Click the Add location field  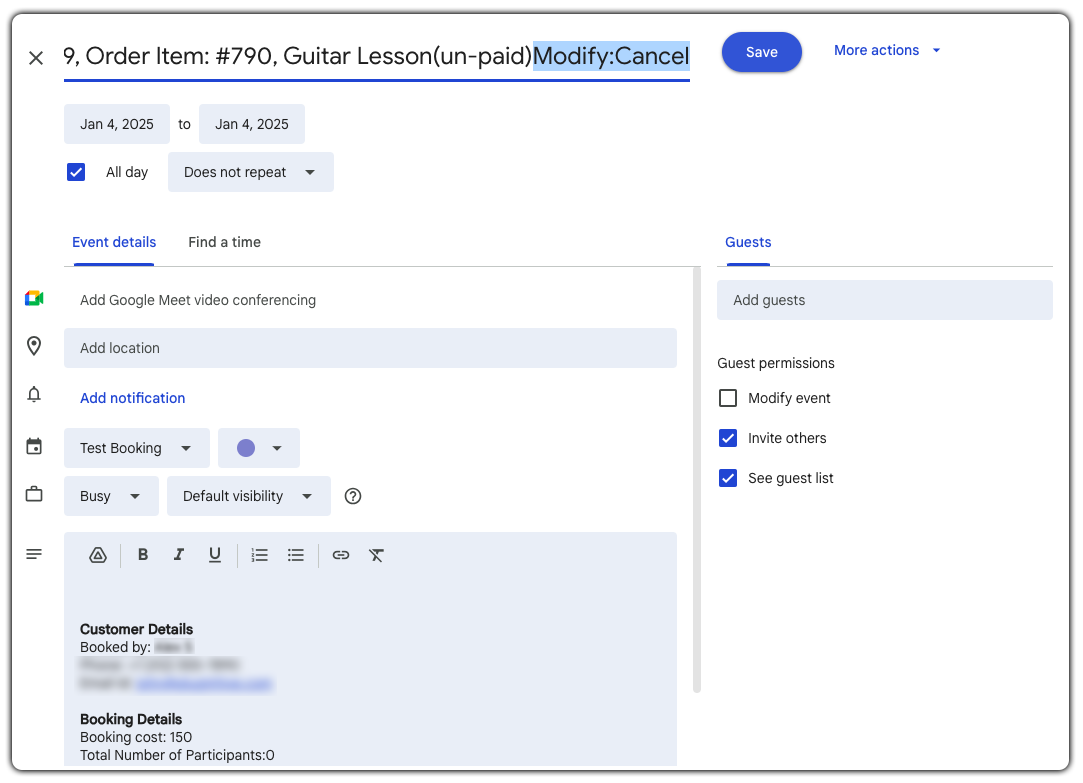pos(370,348)
